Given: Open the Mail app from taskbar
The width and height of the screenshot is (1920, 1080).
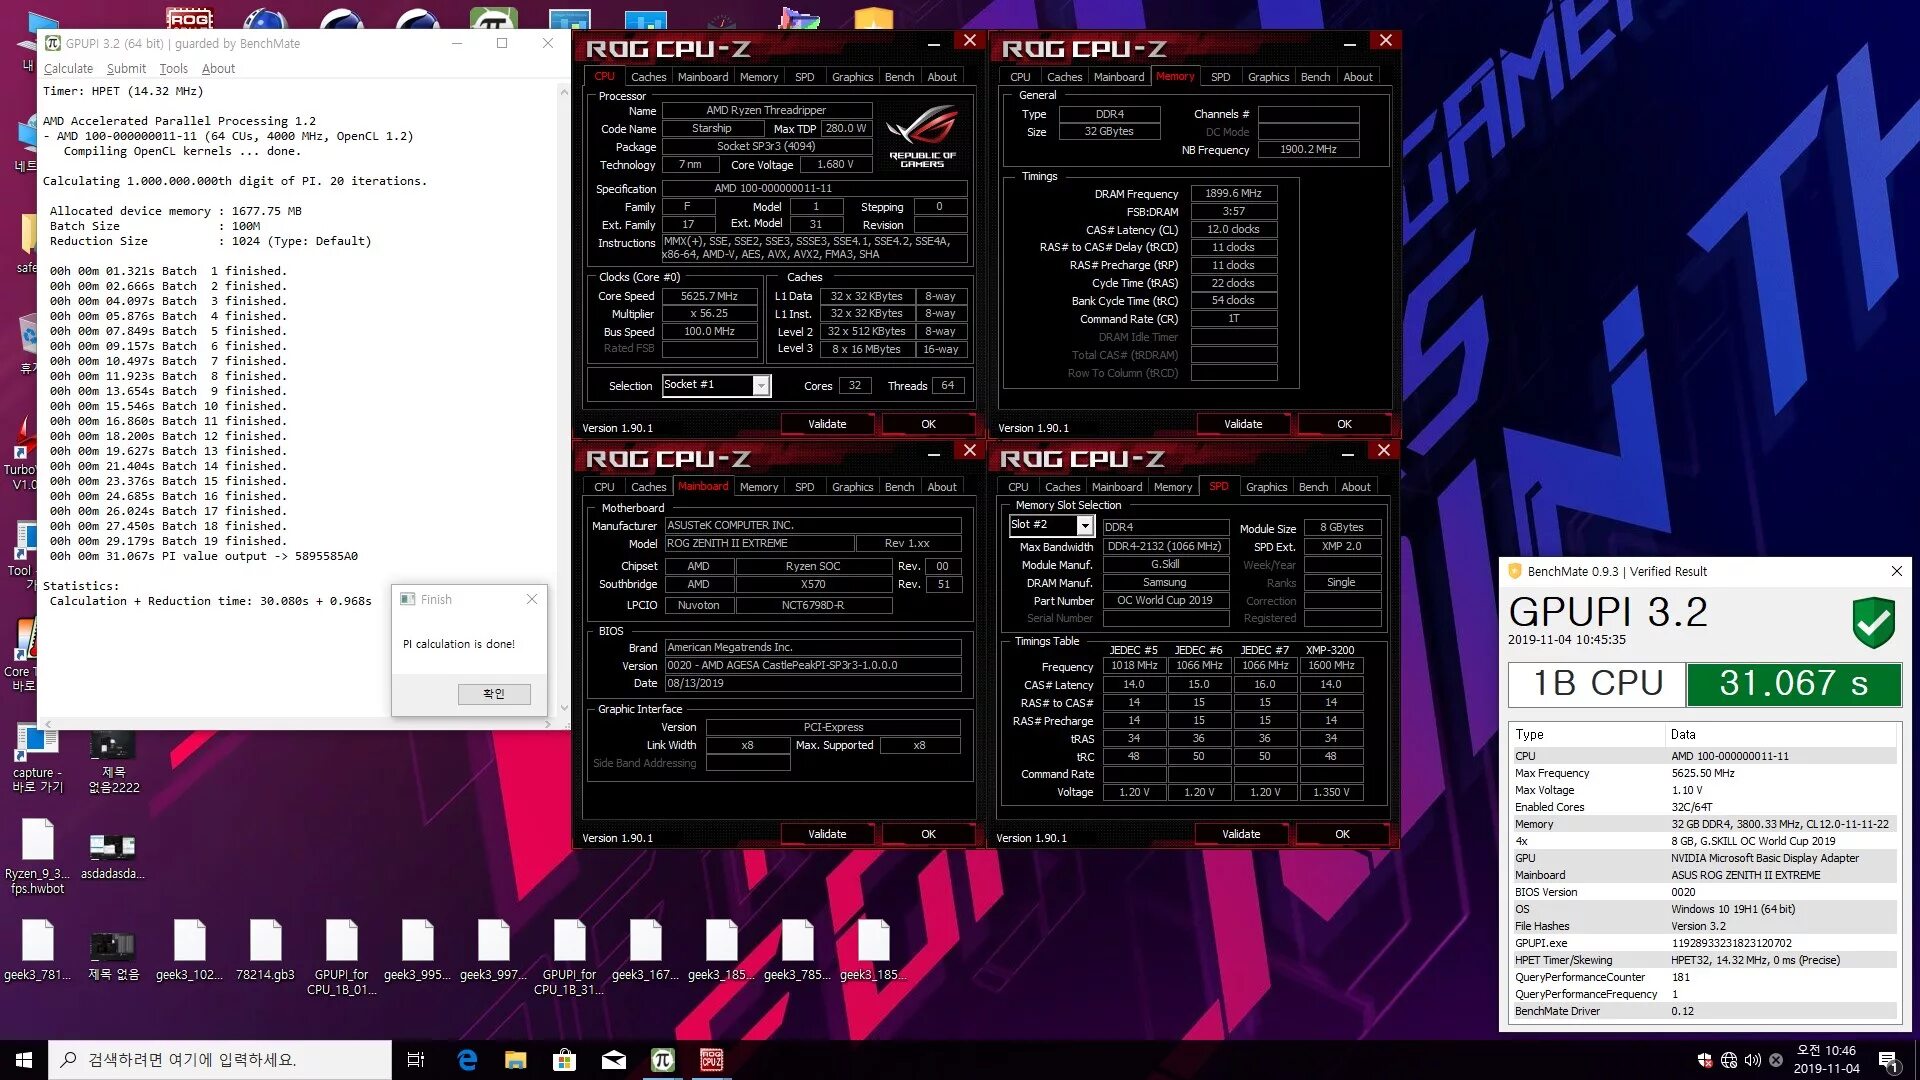Looking at the screenshot, I should 614,1059.
